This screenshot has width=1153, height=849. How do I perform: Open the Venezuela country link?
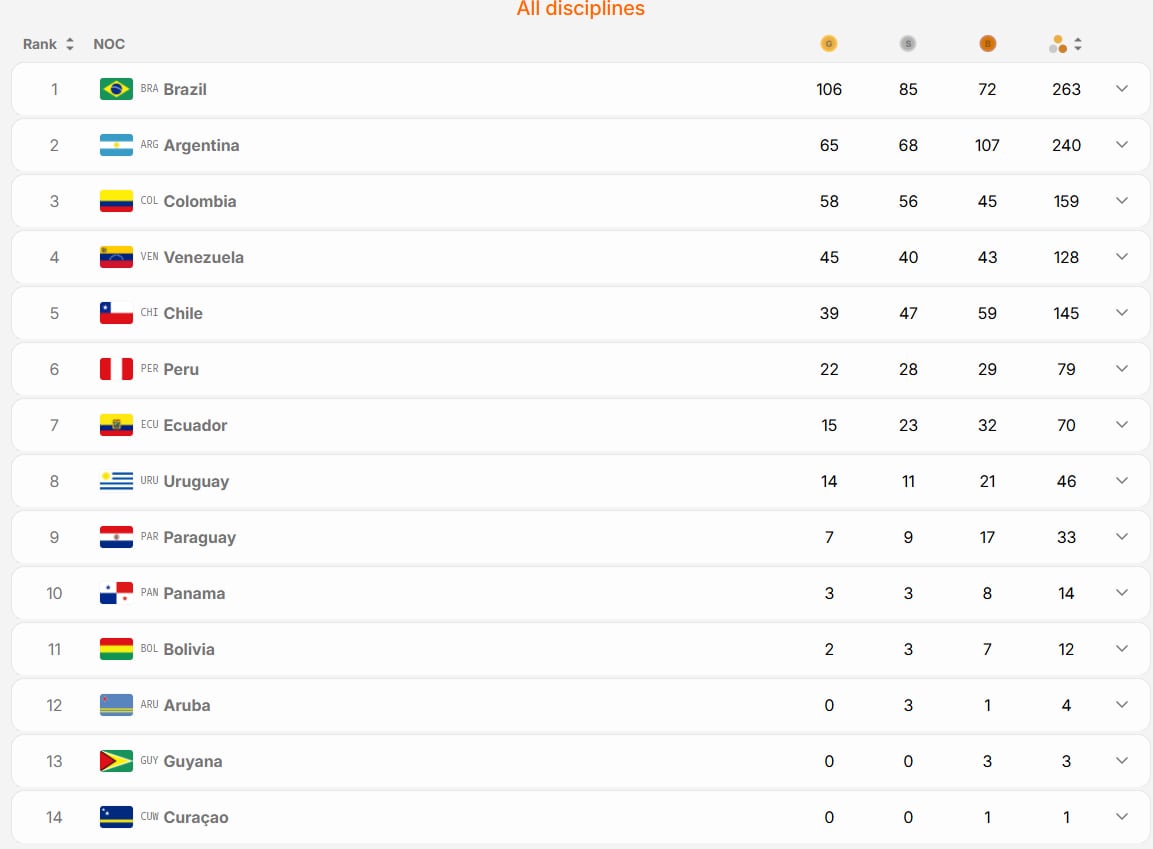pos(204,257)
